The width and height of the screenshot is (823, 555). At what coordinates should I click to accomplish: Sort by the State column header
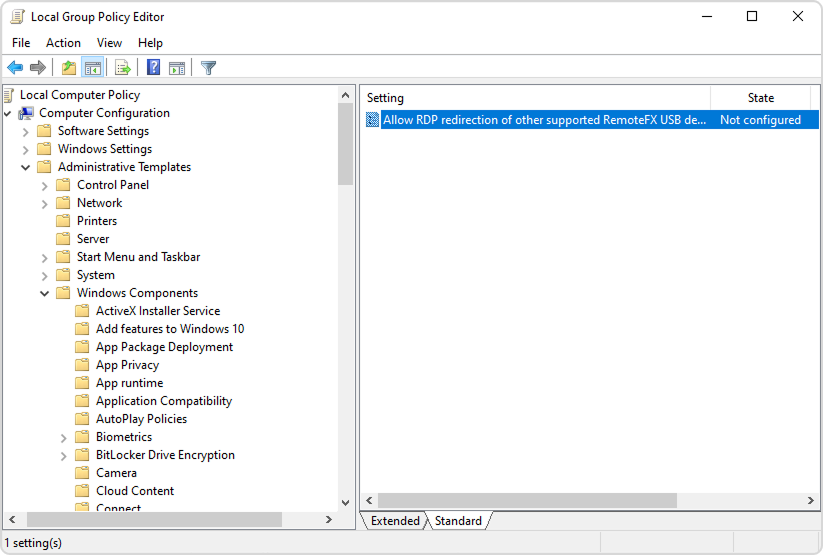click(x=761, y=98)
